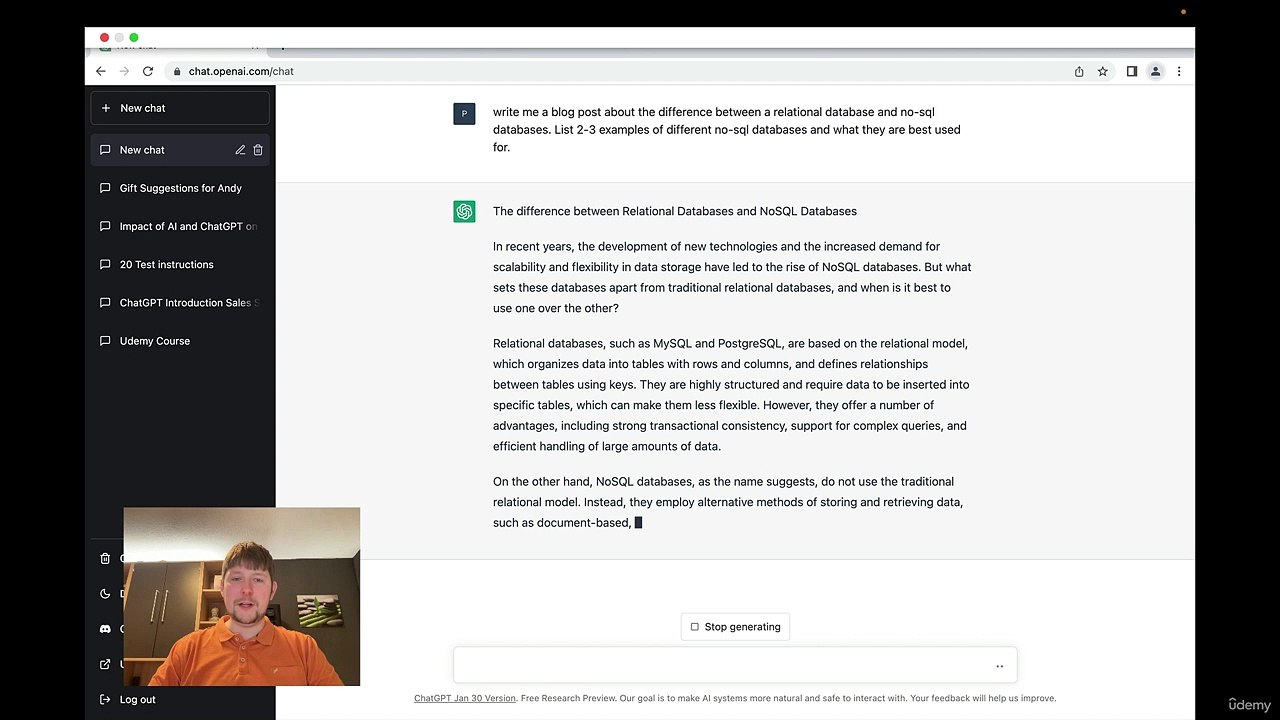Click the external link icon in sidebar

pyautogui.click(x=105, y=664)
